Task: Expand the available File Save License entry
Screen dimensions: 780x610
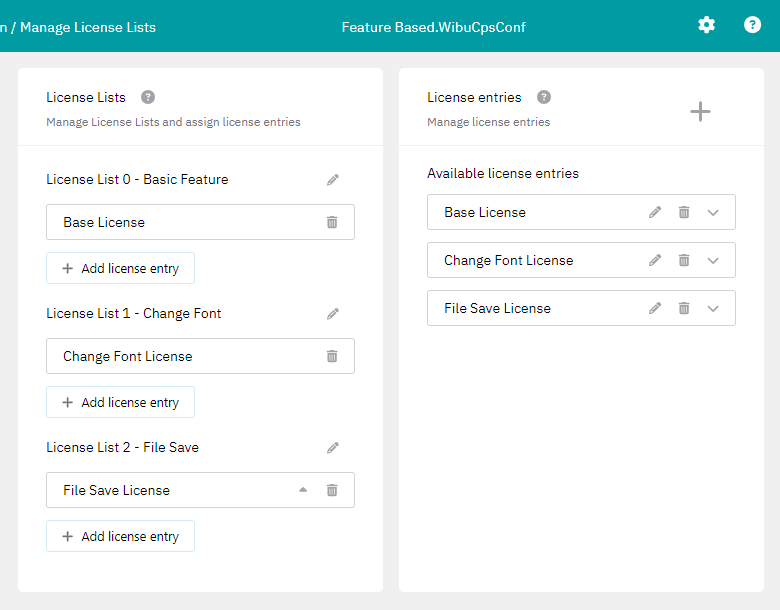Action: pos(713,308)
